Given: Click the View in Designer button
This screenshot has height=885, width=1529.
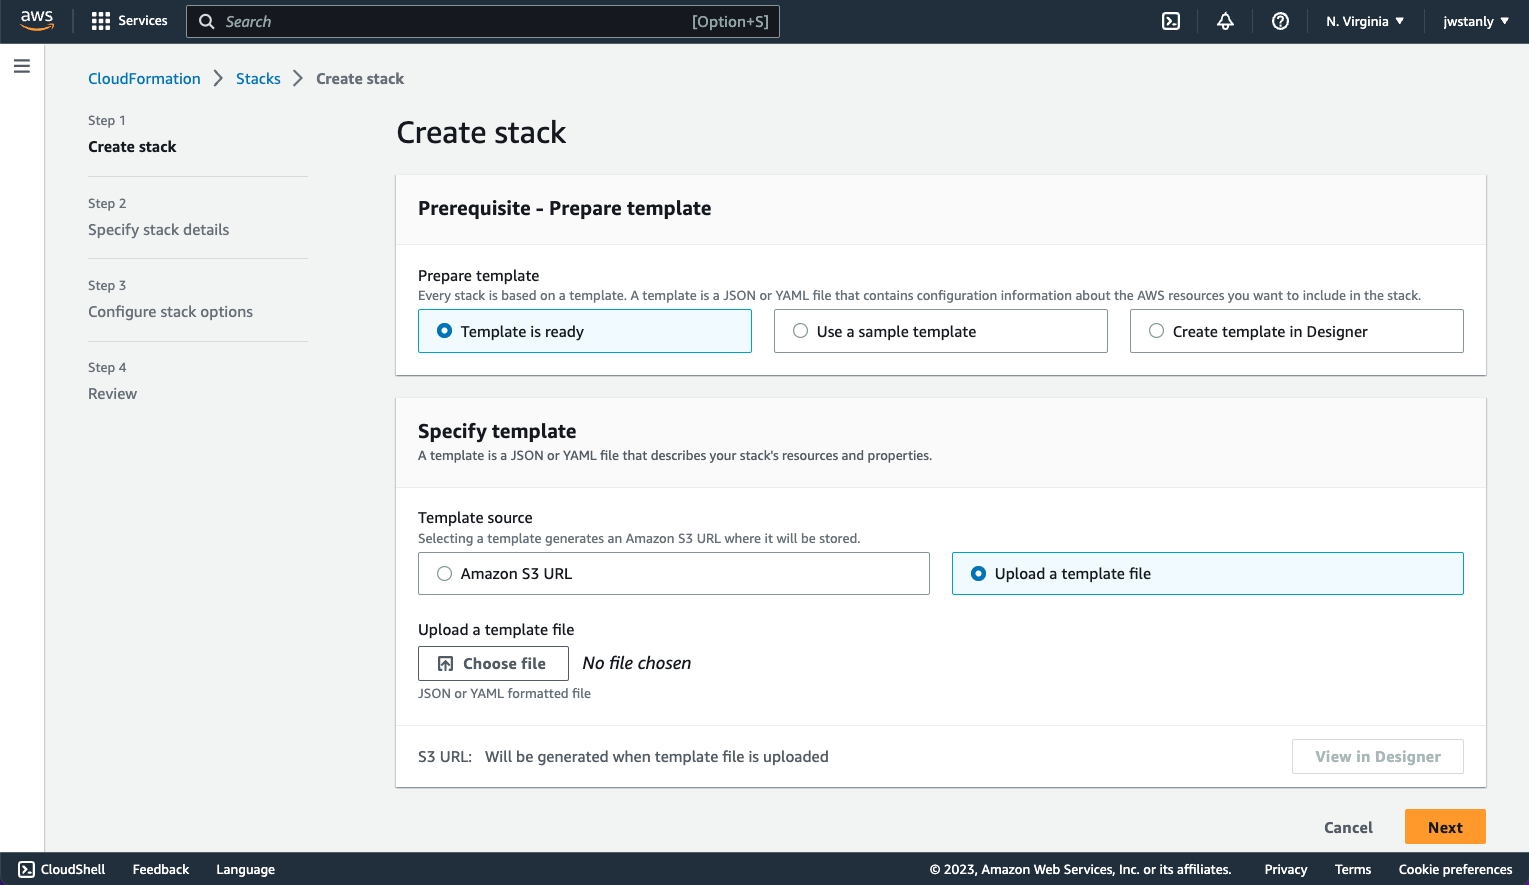Looking at the screenshot, I should click(x=1378, y=757).
